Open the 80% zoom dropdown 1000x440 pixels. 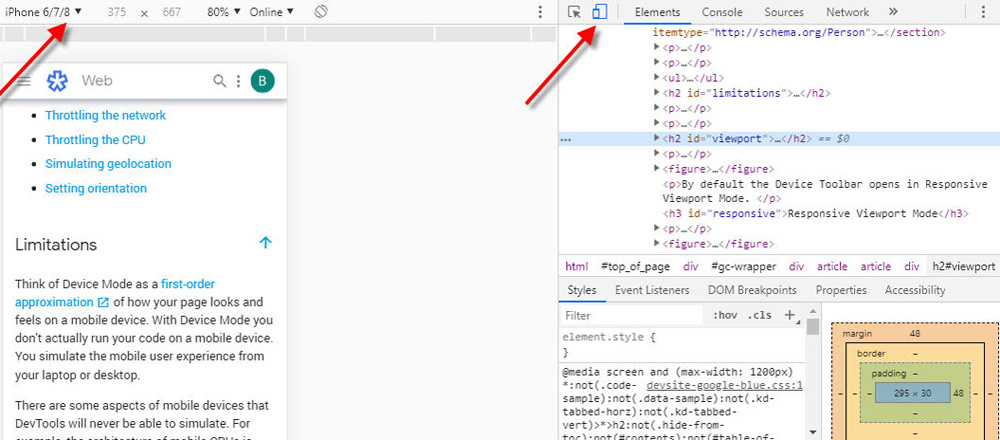[224, 11]
